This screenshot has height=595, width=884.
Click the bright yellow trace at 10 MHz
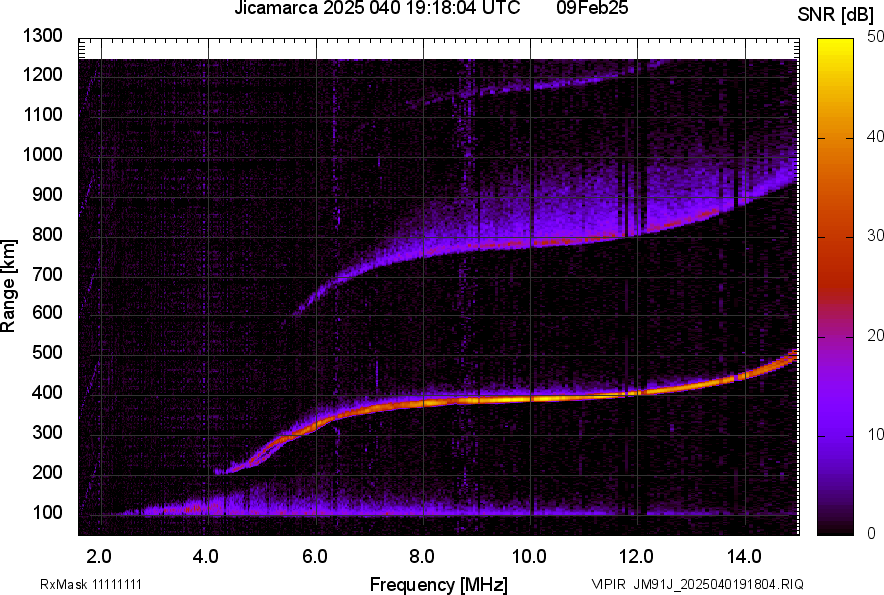(531, 399)
